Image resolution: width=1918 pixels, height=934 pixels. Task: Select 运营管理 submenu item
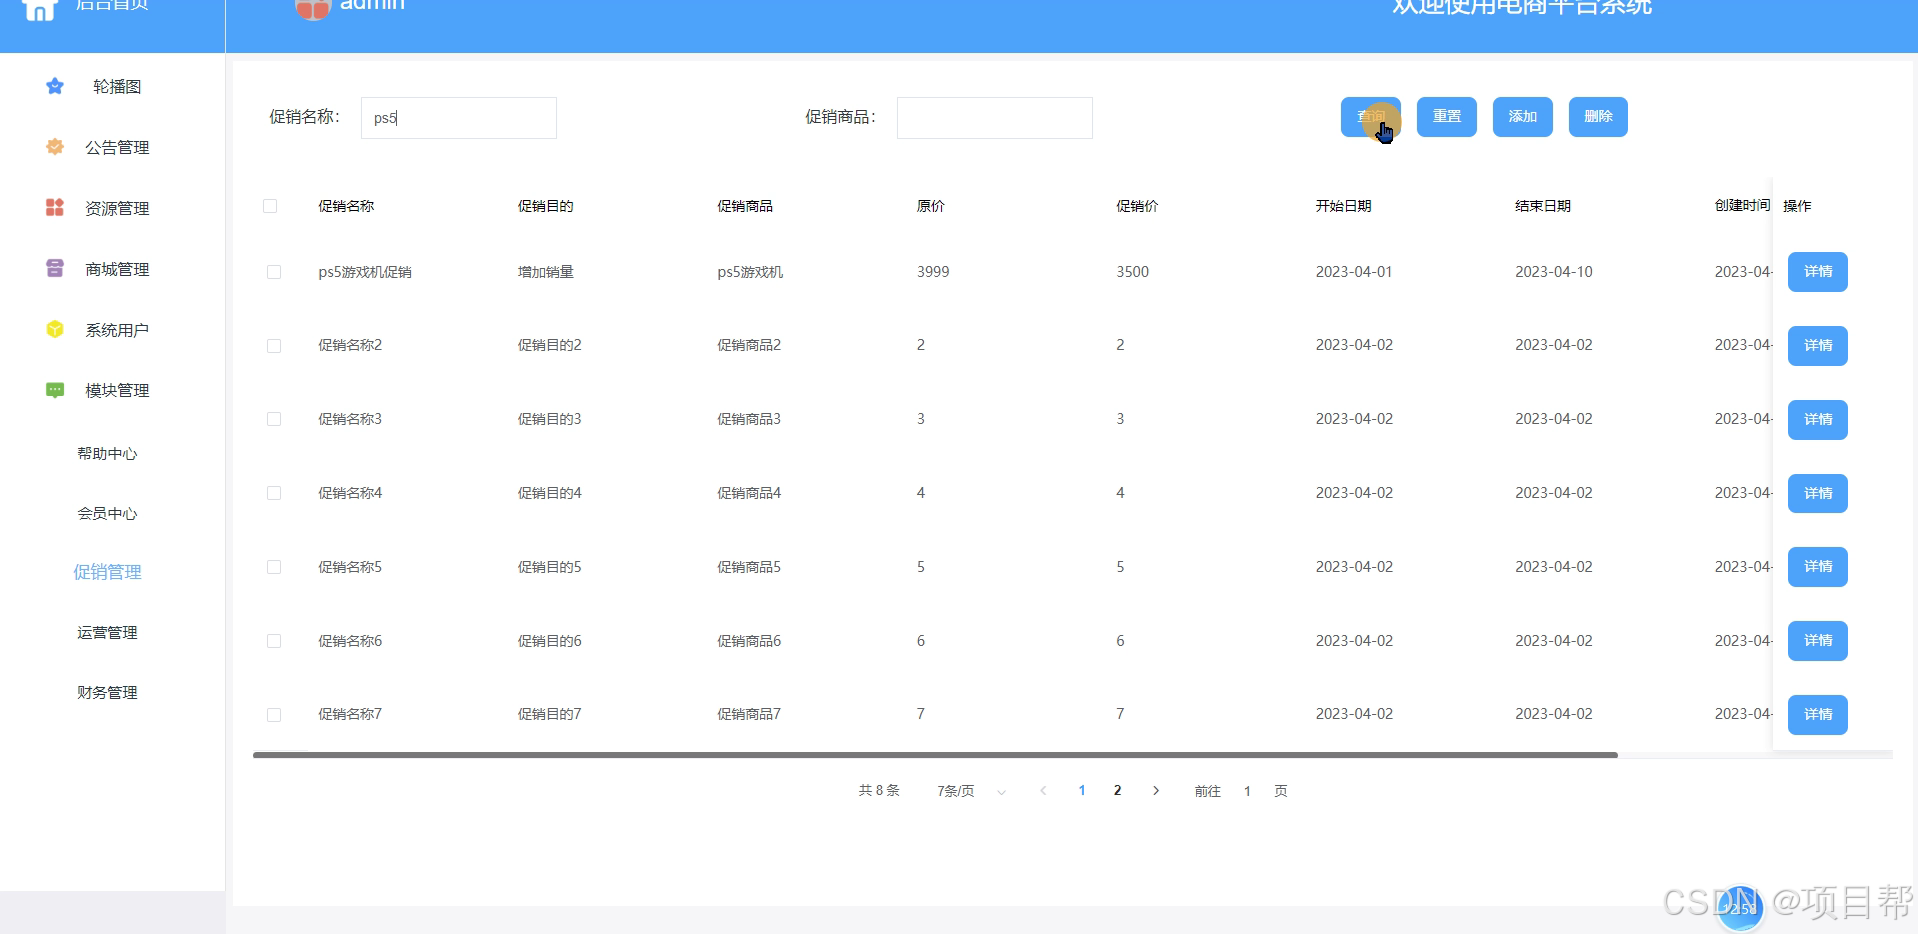[x=107, y=632]
